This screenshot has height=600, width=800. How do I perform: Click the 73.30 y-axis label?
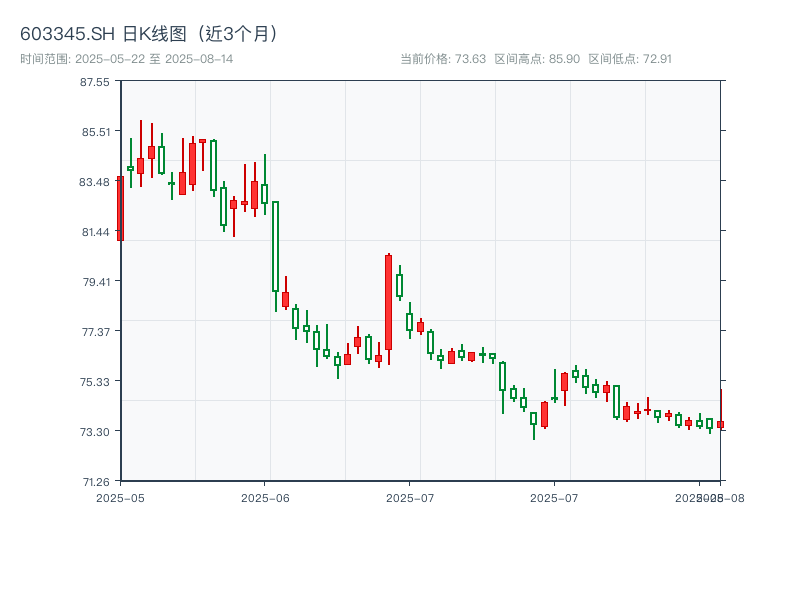(x=95, y=432)
